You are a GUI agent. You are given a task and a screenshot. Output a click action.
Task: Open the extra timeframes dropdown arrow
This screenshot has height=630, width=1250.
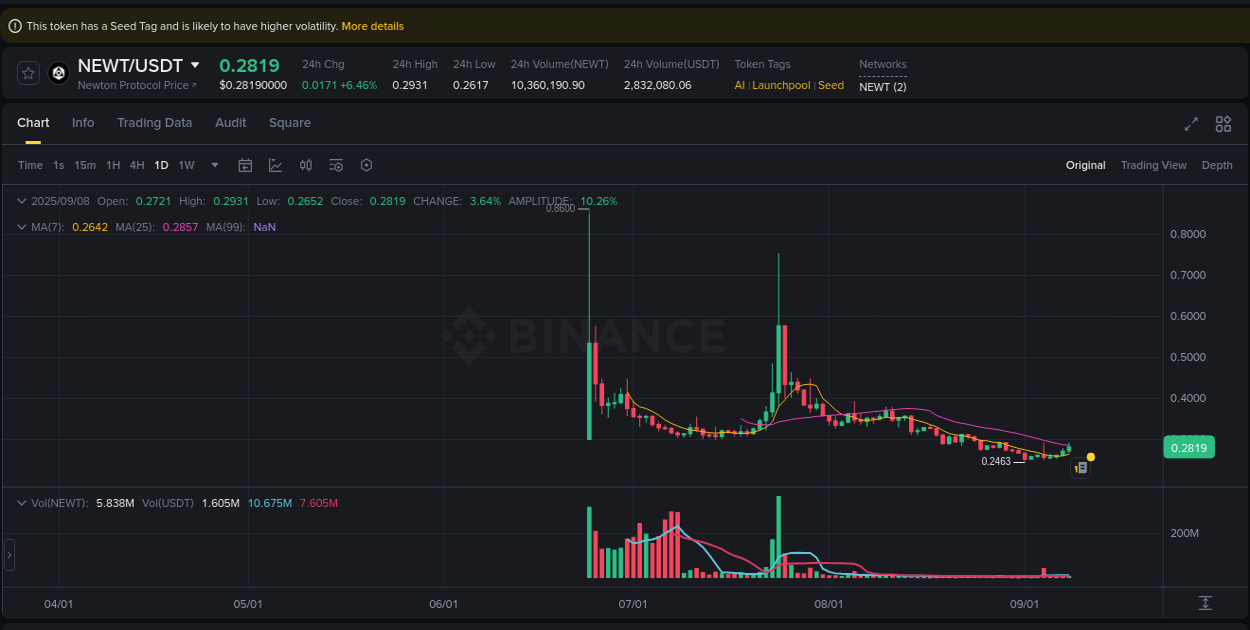tap(213, 165)
